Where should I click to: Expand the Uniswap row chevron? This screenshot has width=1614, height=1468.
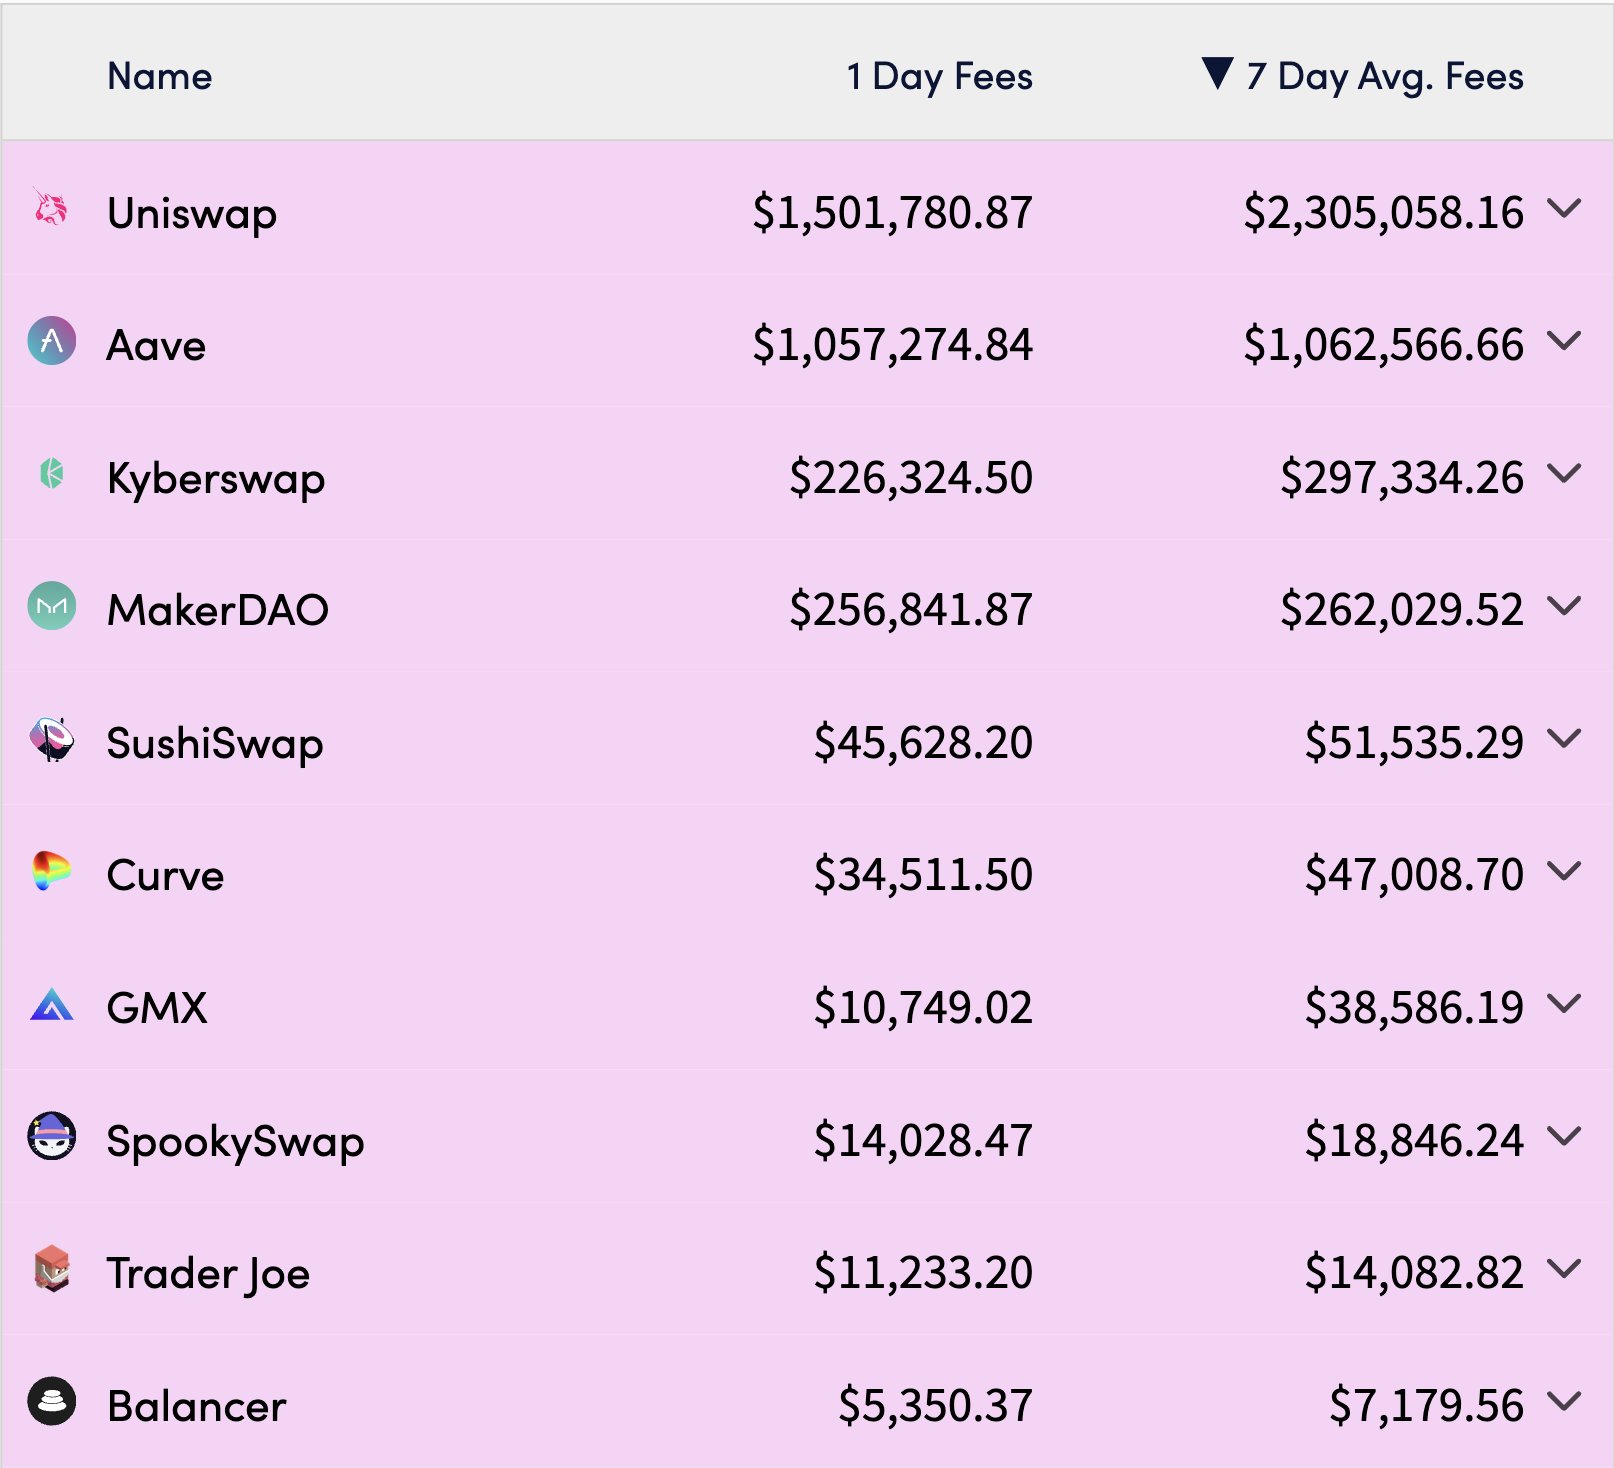pos(1564,208)
